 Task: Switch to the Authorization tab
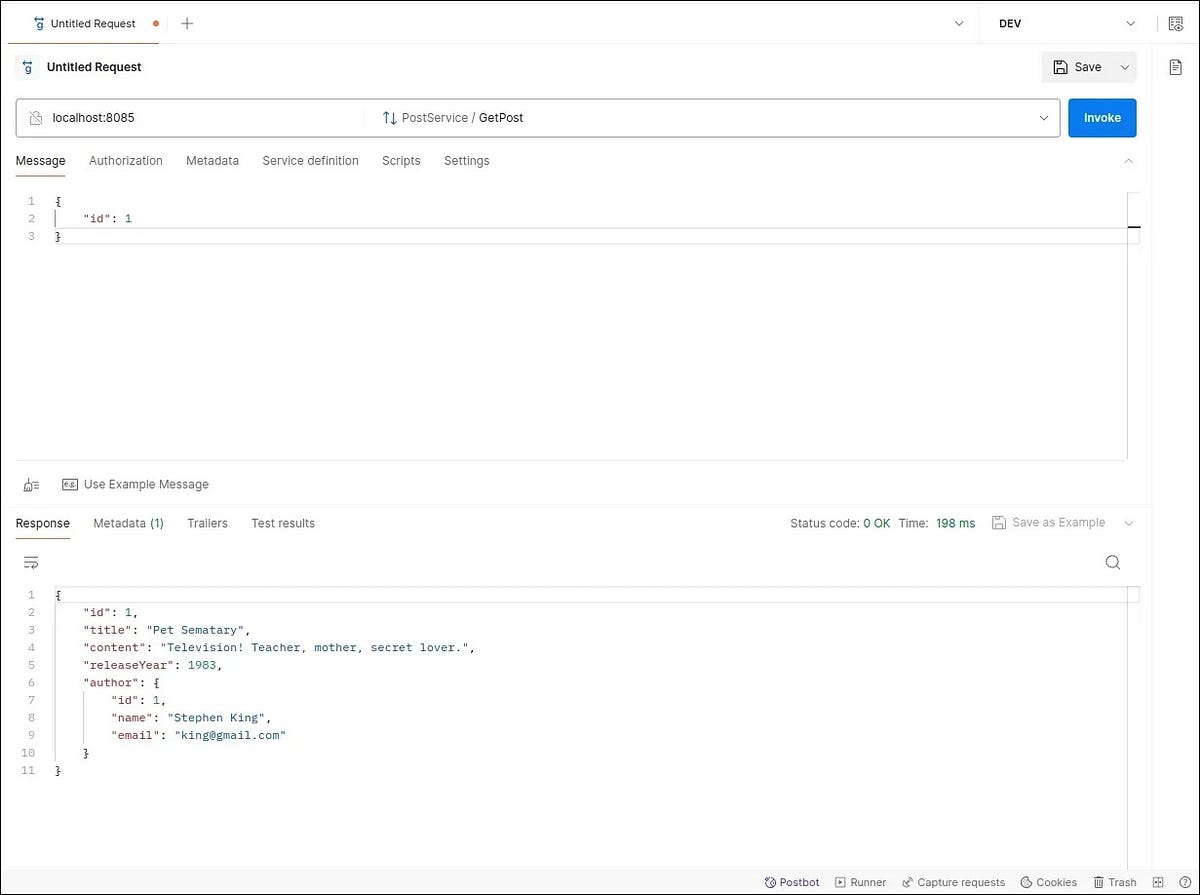click(x=125, y=160)
